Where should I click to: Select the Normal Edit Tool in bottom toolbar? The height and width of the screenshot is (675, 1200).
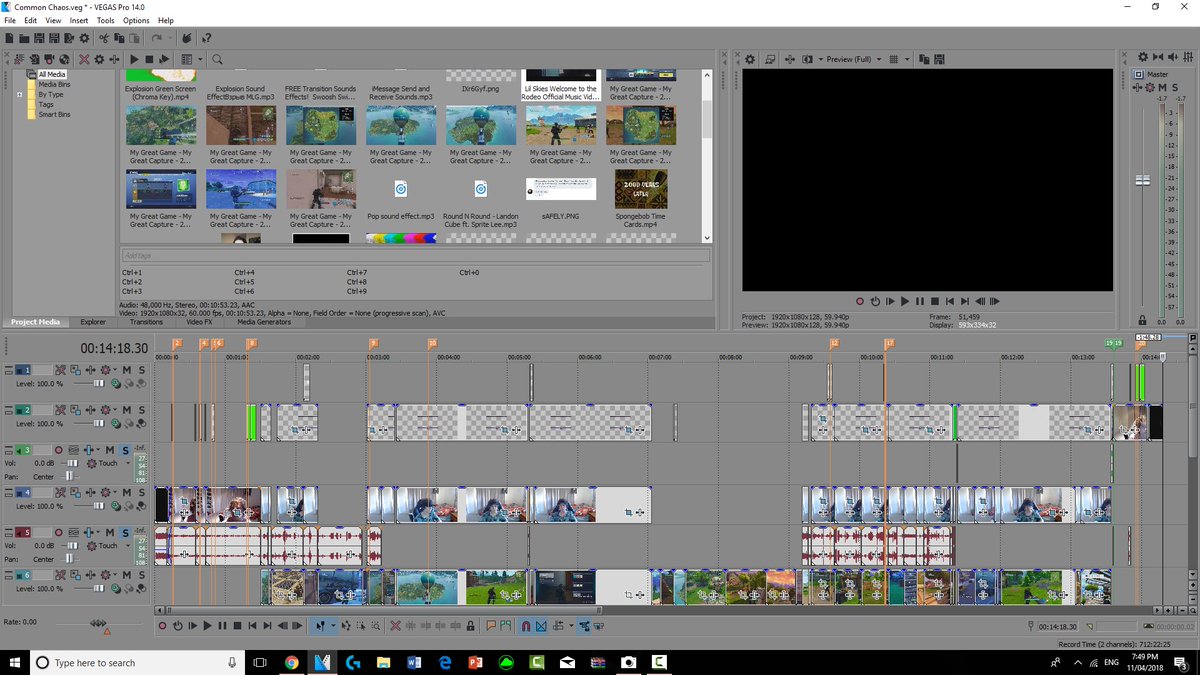pos(320,626)
